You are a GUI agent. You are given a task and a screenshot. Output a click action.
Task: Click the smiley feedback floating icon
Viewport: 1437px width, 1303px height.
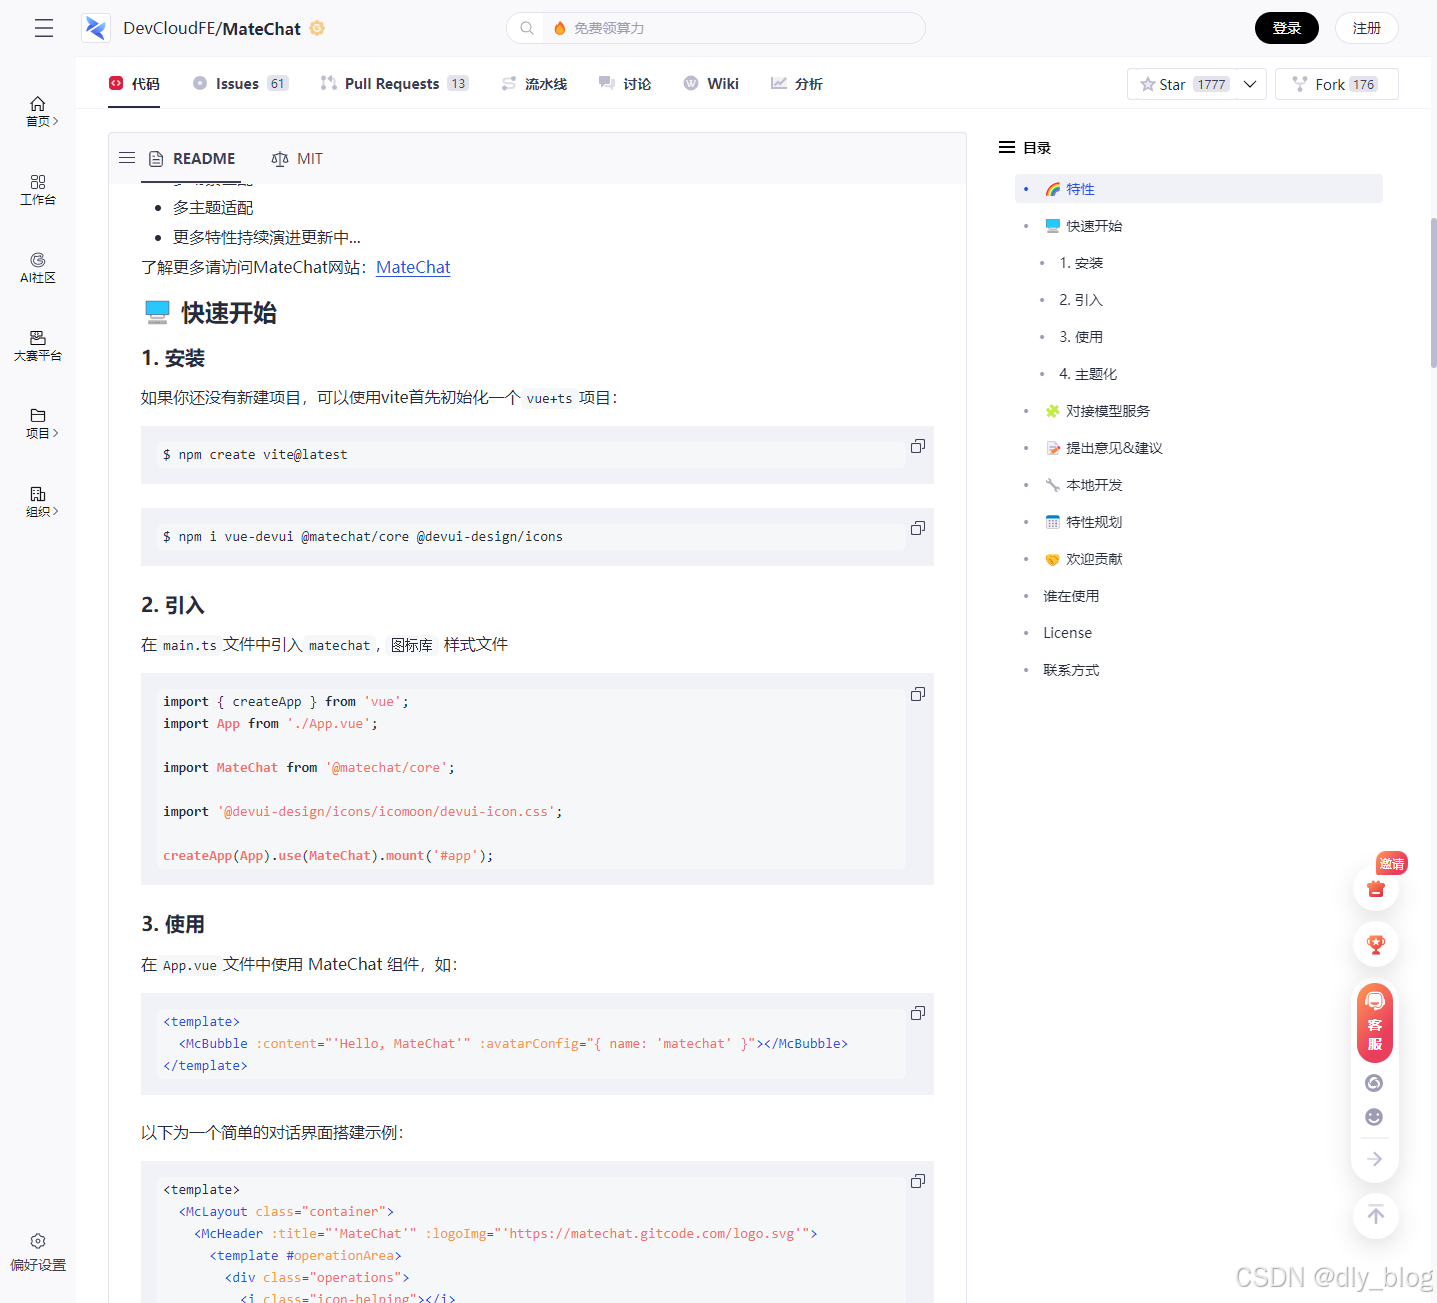[x=1374, y=1117]
